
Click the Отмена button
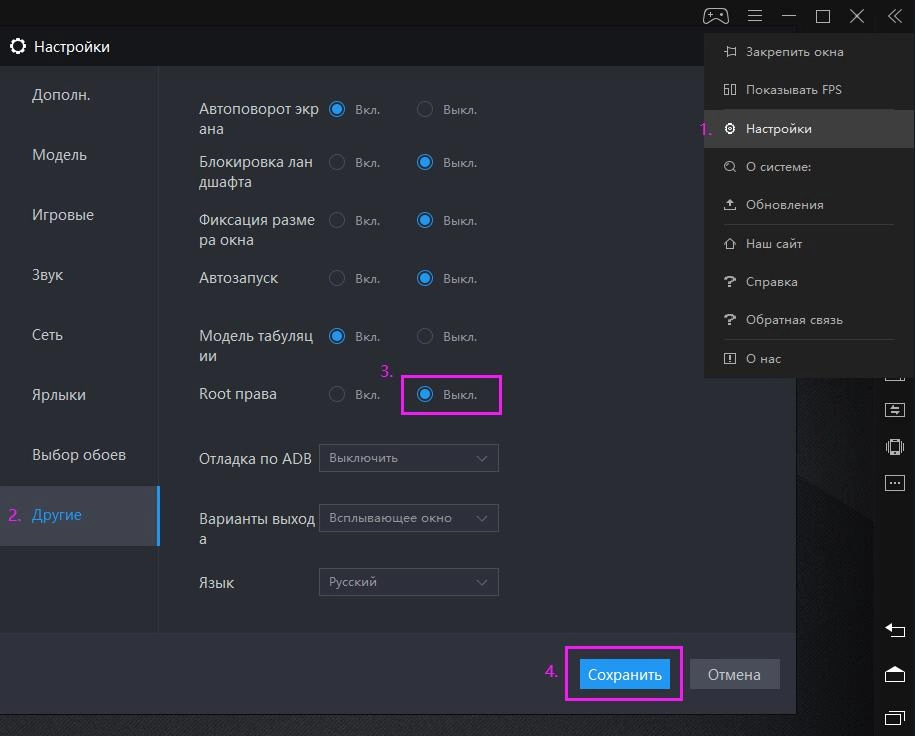[x=734, y=675]
